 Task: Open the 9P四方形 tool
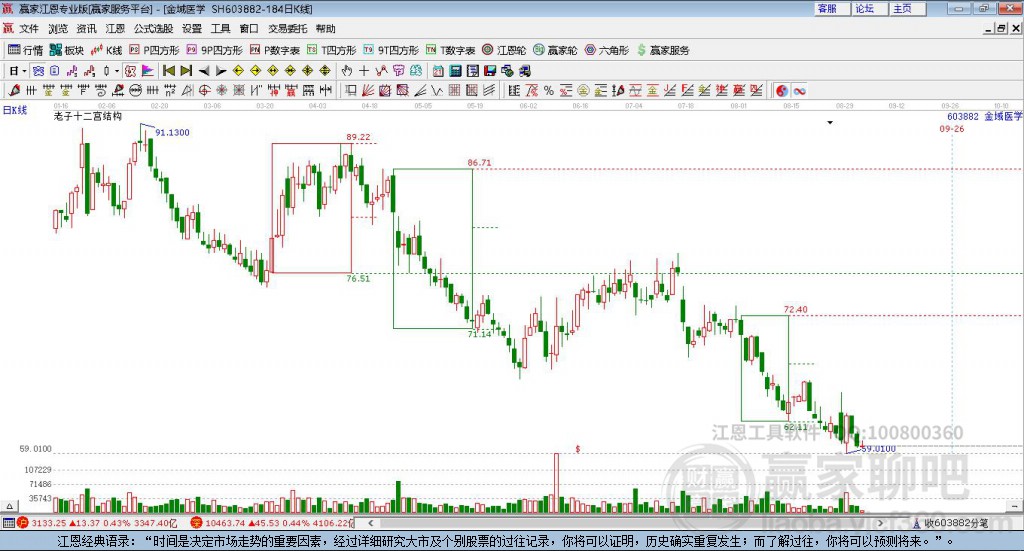pos(214,50)
